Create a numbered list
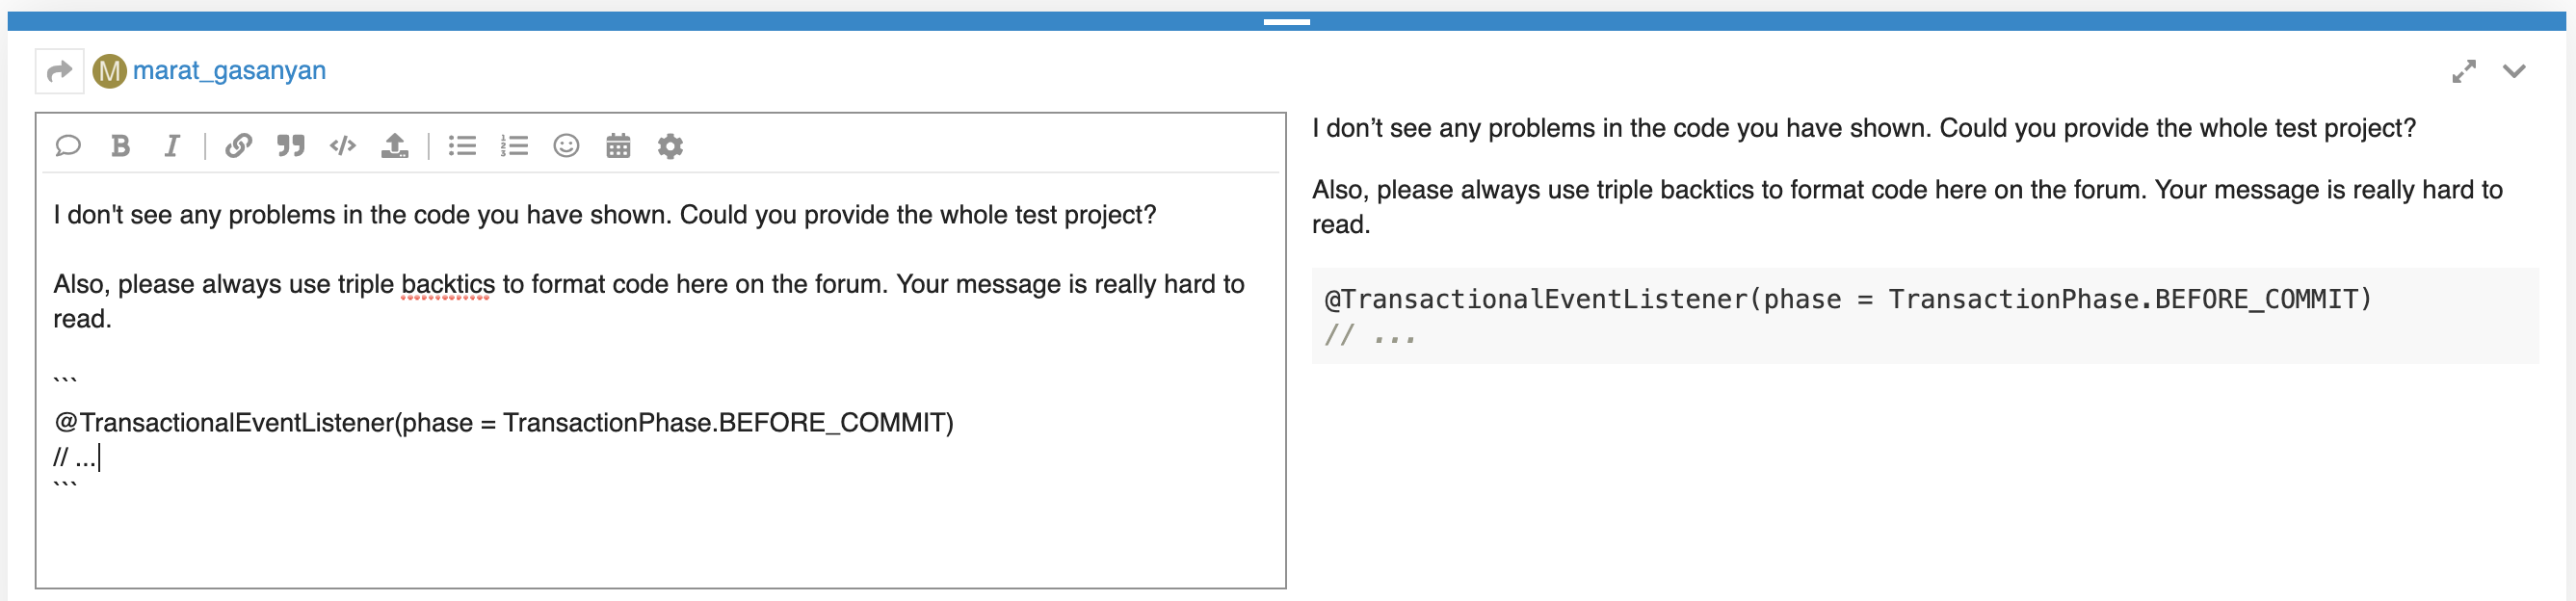Screen dimensions: 2576x601 point(514,146)
